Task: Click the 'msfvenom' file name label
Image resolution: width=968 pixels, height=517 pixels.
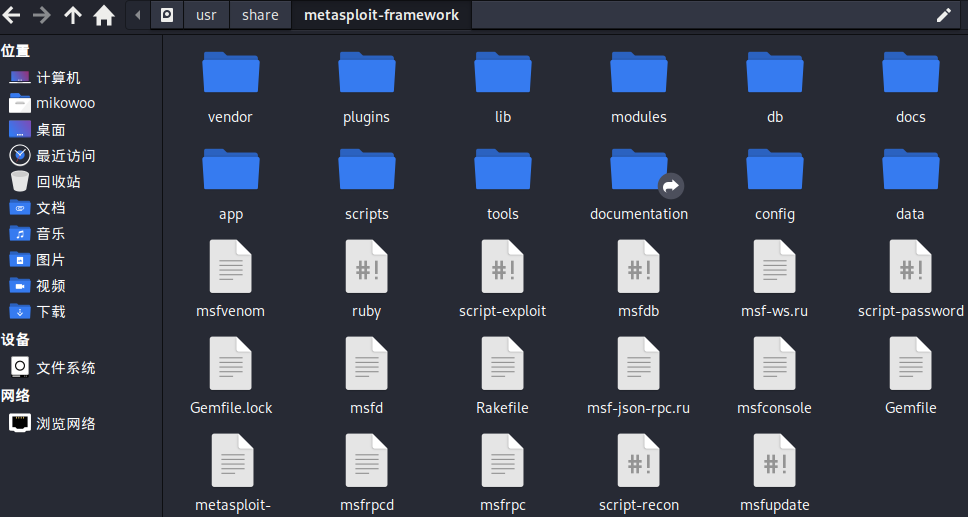Action: point(230,311)
